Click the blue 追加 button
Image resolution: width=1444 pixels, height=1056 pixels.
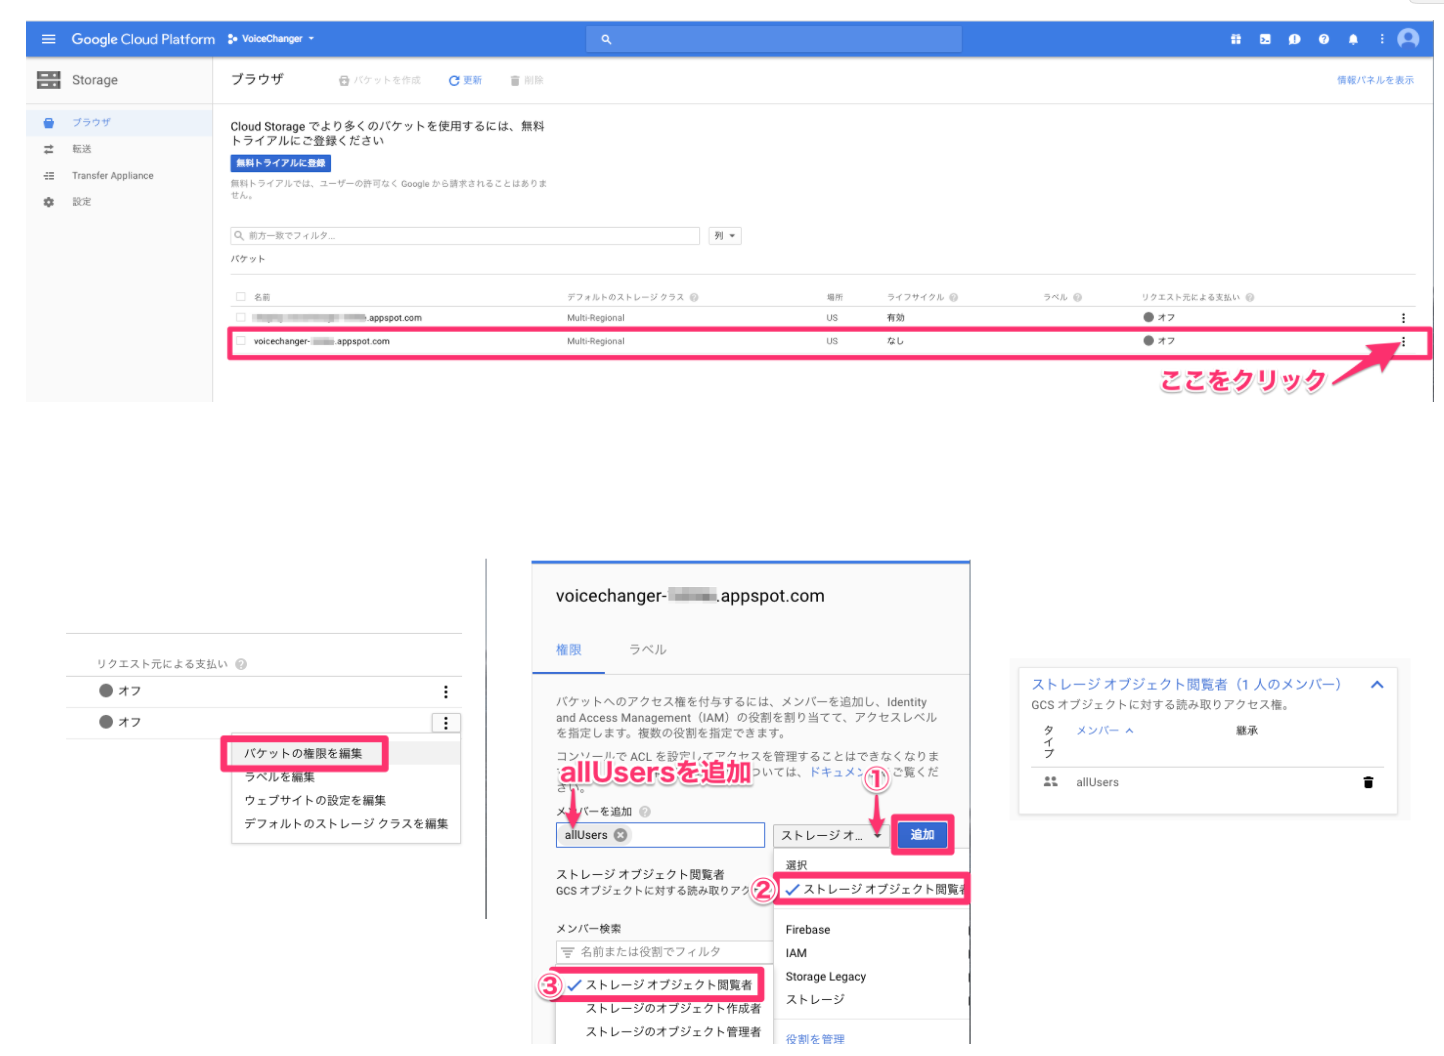tap(922, 835)
